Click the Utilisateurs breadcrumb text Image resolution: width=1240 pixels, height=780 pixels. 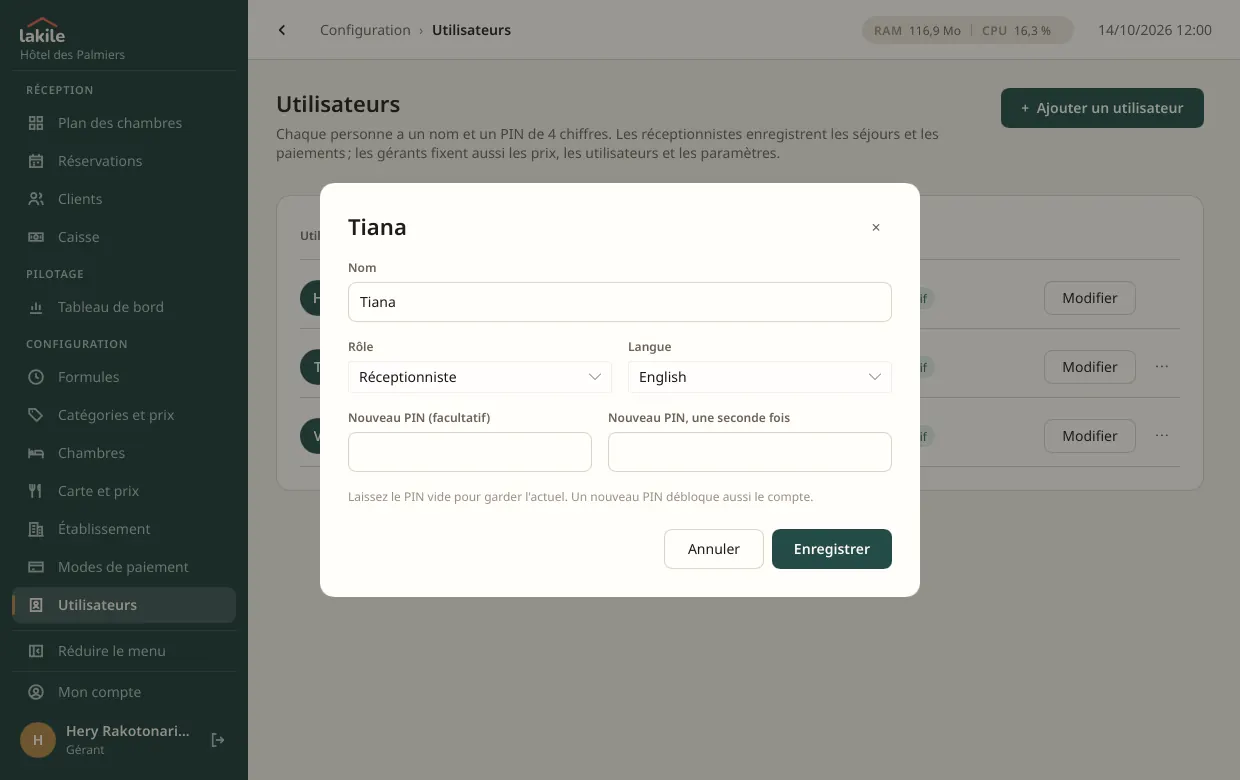pos(471,30)
